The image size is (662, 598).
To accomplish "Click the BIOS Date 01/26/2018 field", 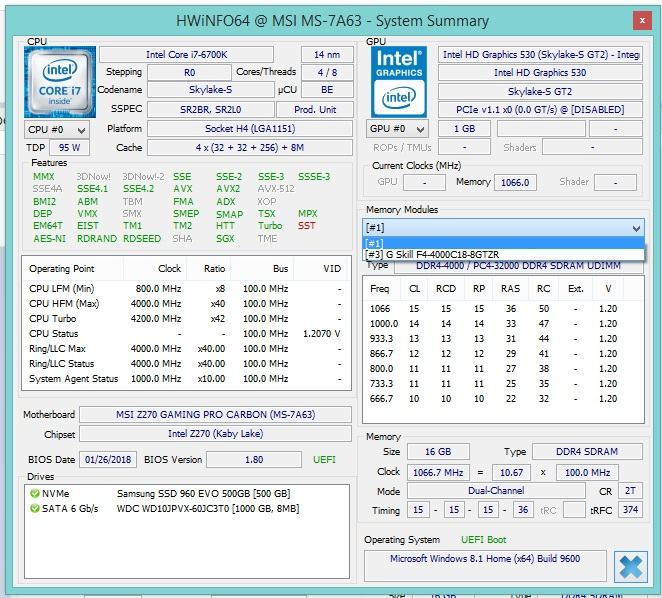I will coord(108,459).
